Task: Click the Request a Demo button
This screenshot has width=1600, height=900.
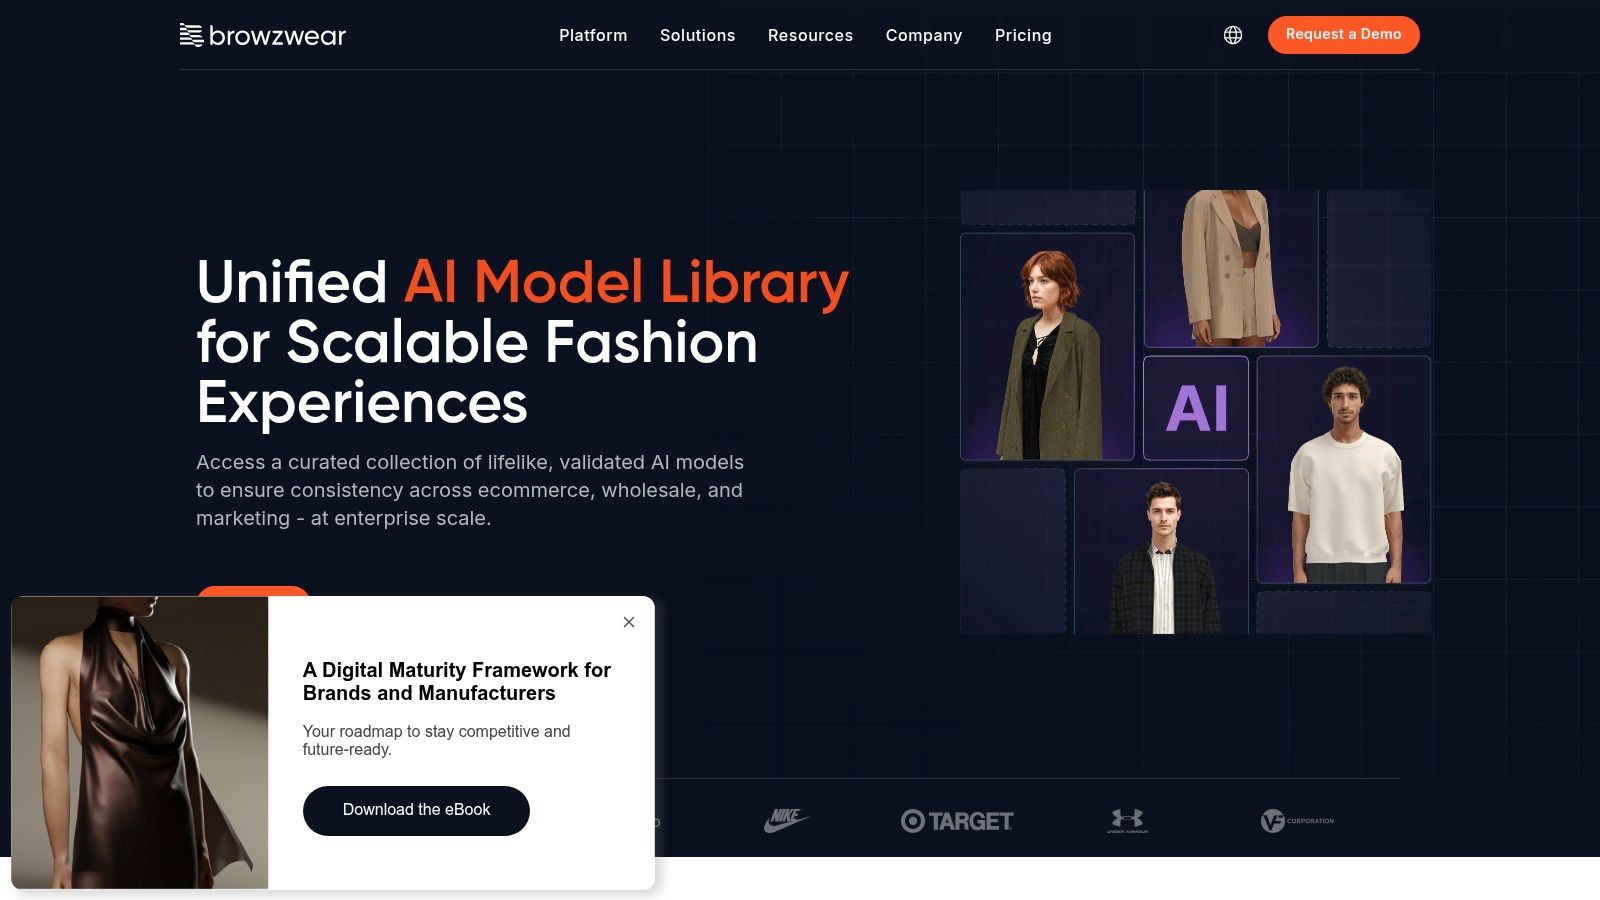Action: (x=1343, y=35)
